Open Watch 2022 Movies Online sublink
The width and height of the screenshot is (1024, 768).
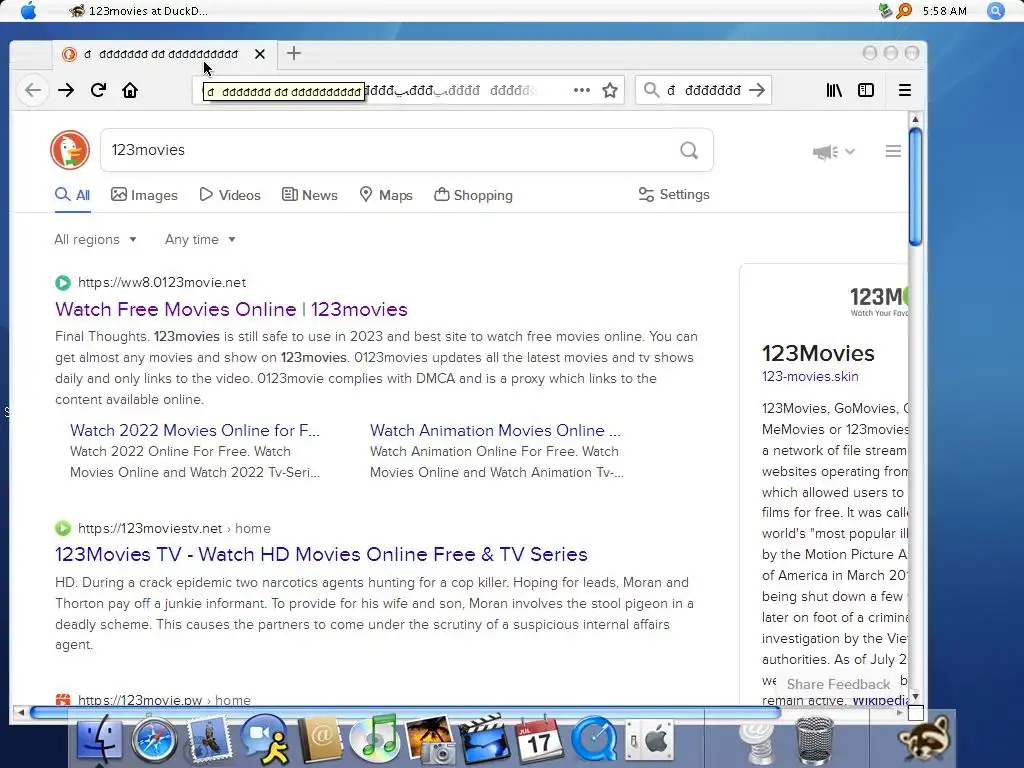(195, 430)
